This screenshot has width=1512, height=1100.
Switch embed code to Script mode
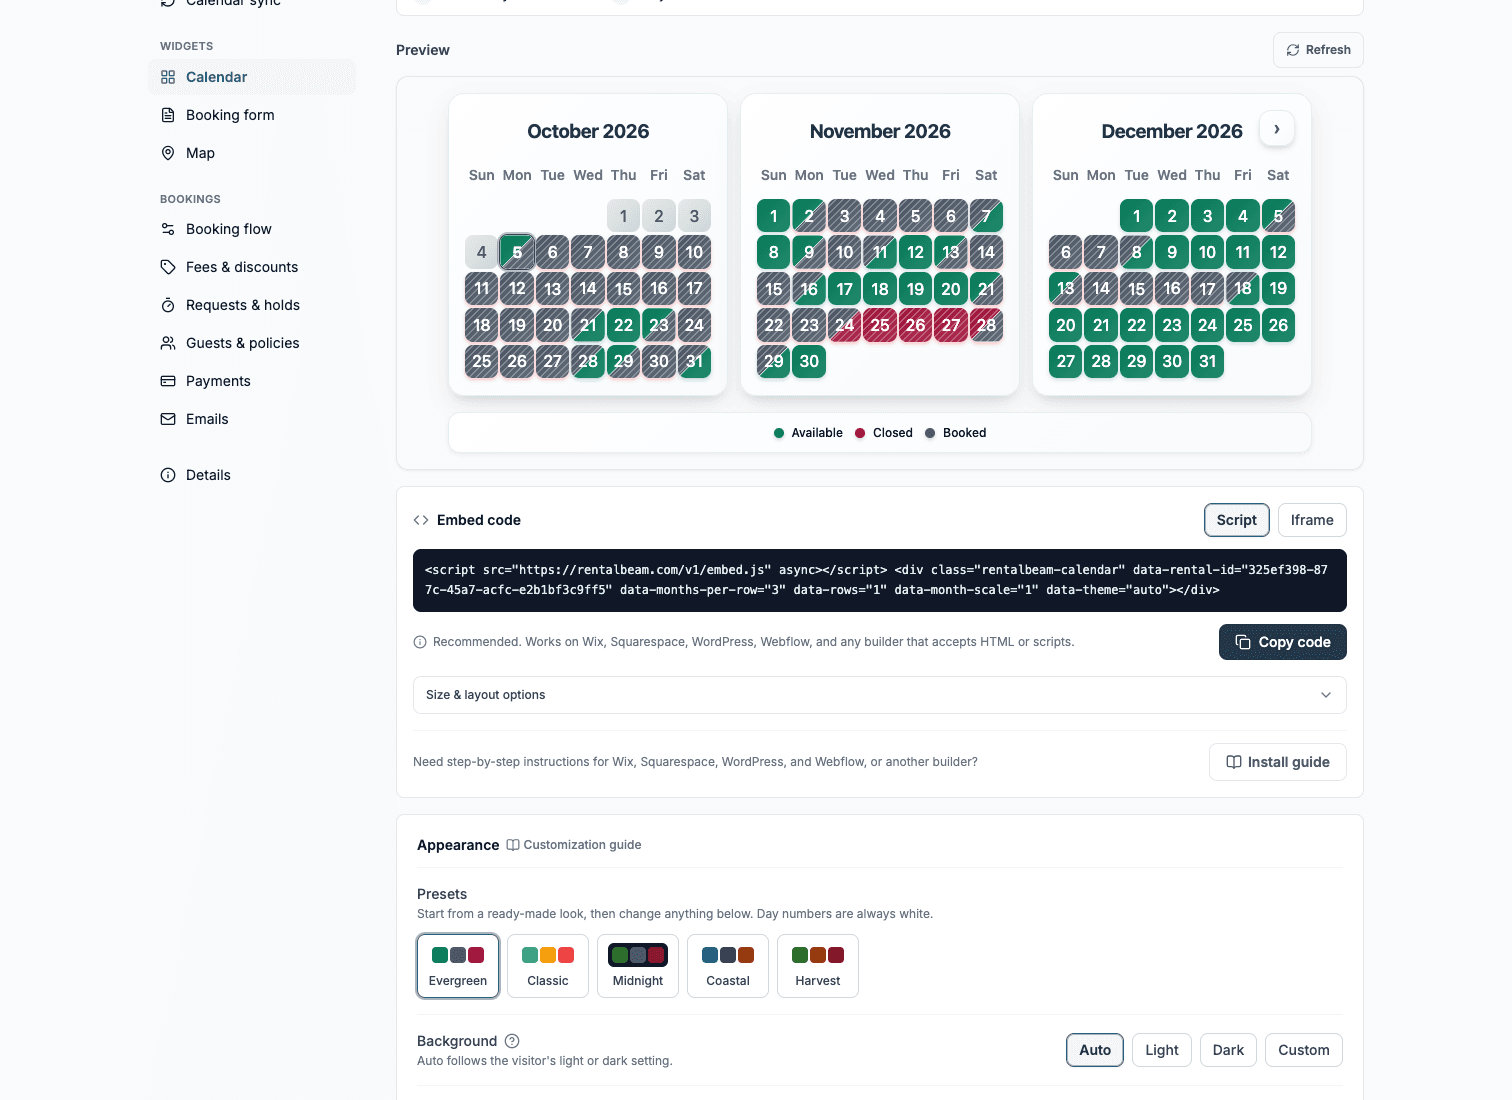click(1237, 520)
